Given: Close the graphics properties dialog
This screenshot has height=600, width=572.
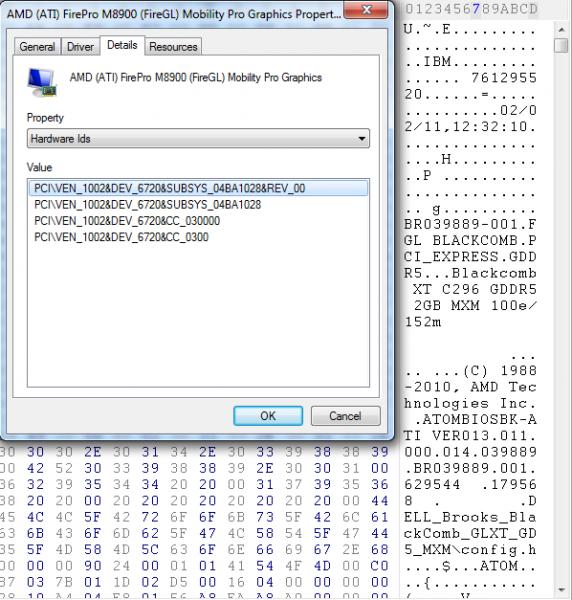Looking at the screenshot, I should click(366, 10).
